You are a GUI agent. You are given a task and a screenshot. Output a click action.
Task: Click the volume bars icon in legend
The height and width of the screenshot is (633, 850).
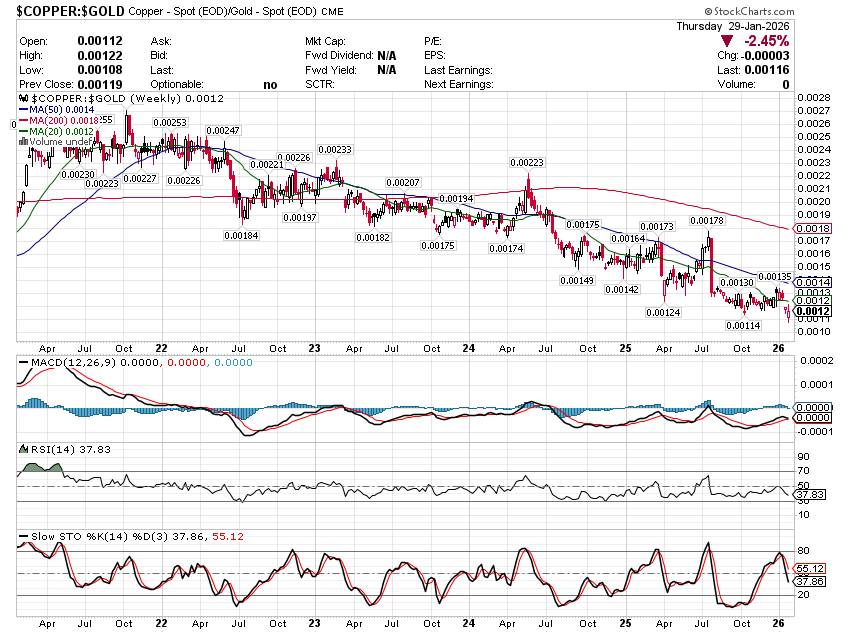click(24, 142)
